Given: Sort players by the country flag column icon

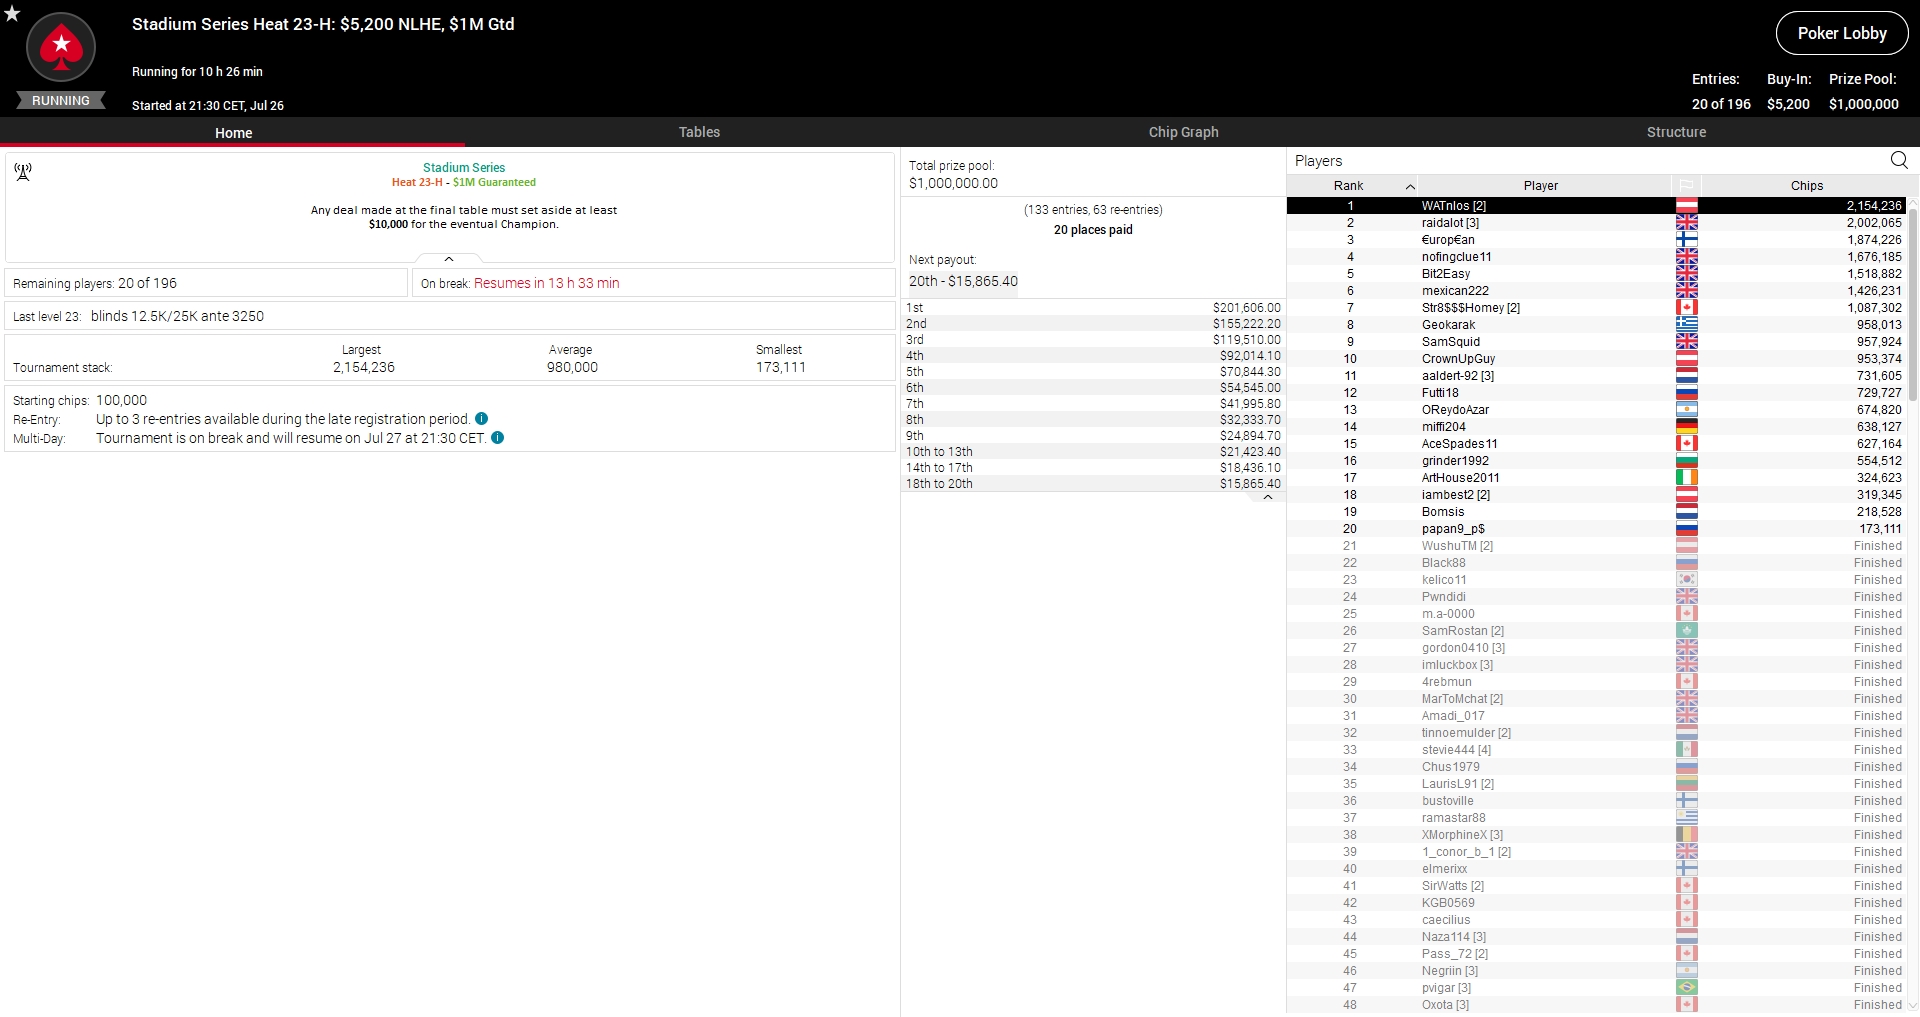Looking at the screenshot, I should [x=1686, y=186].
